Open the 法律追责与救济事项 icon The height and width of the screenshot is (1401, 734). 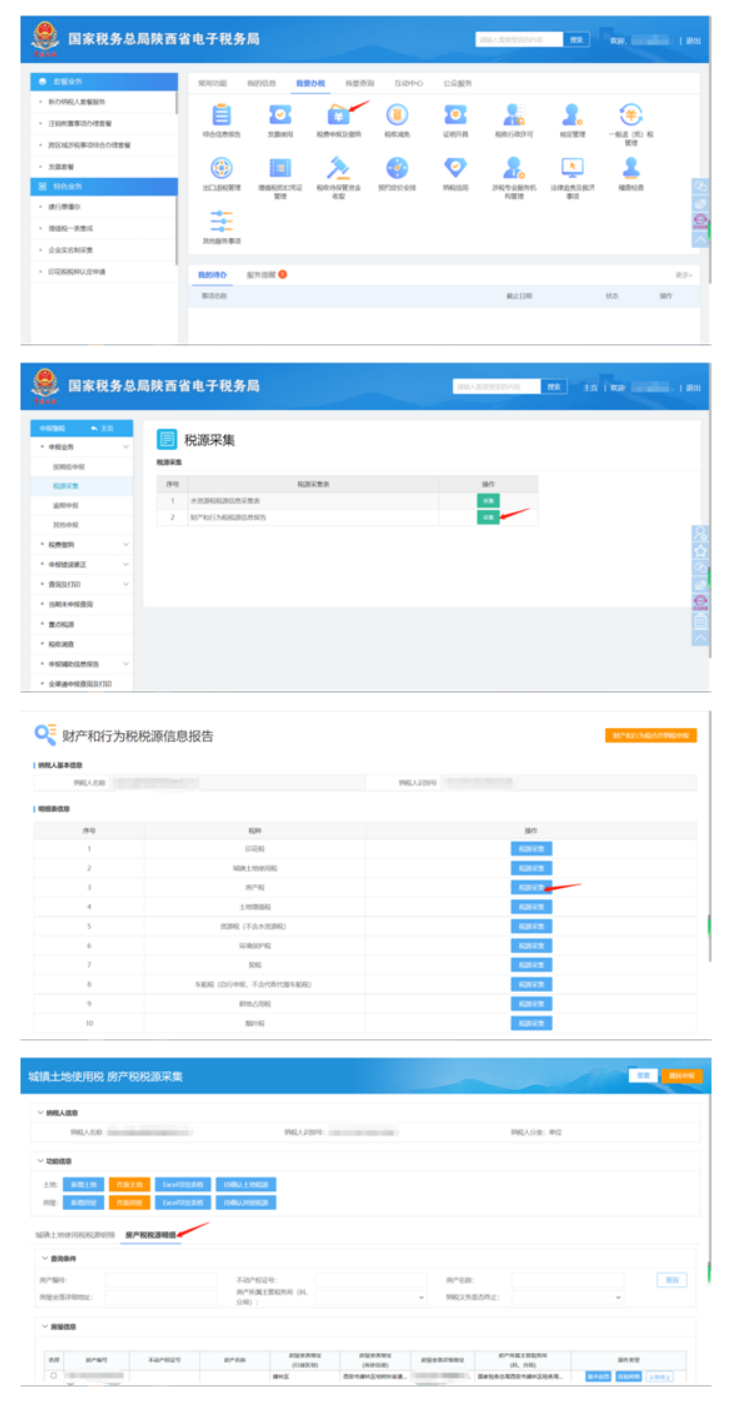tap(572, 169)
